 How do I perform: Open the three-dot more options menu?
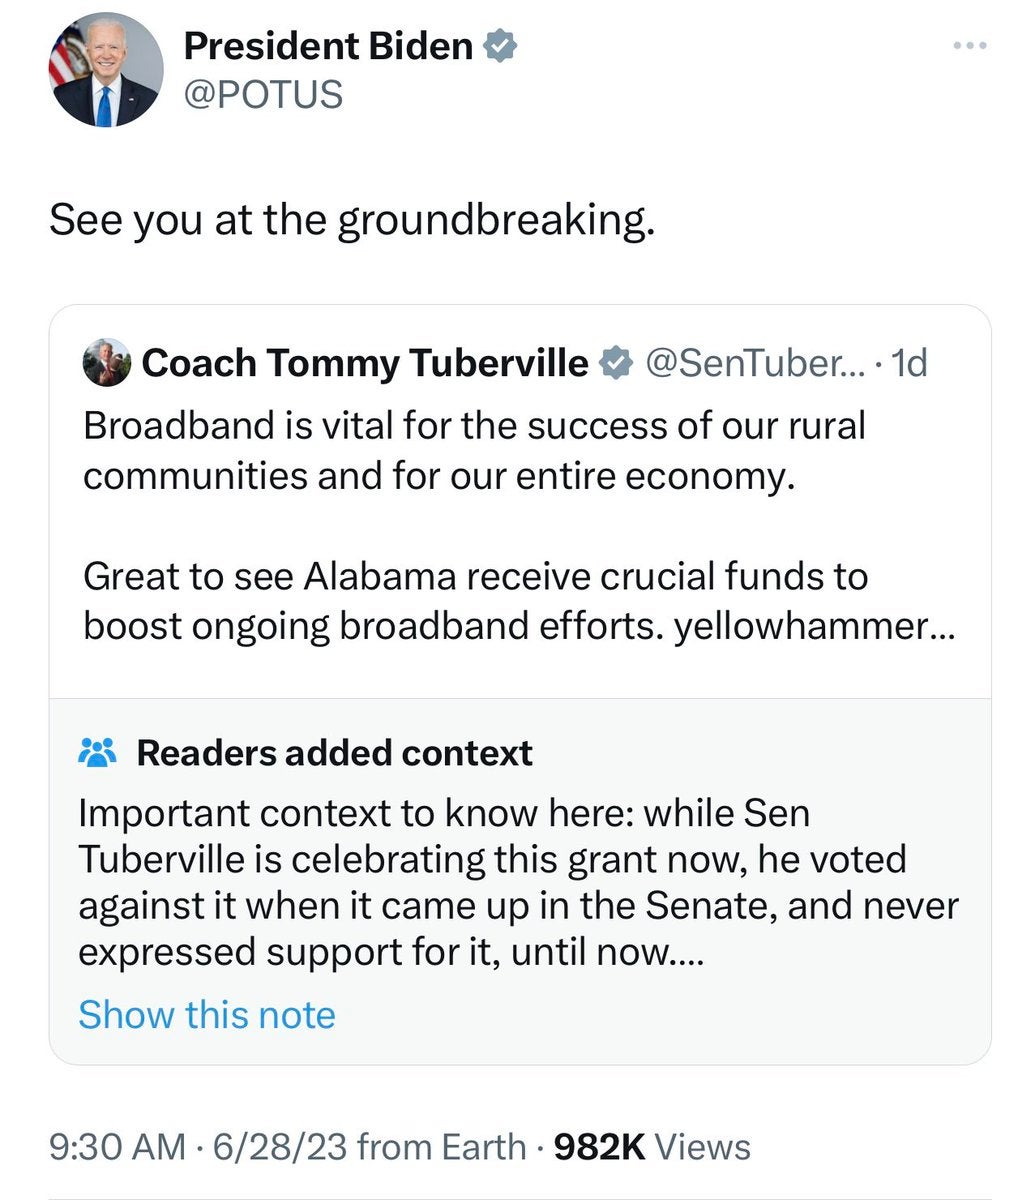pos(969,46)
